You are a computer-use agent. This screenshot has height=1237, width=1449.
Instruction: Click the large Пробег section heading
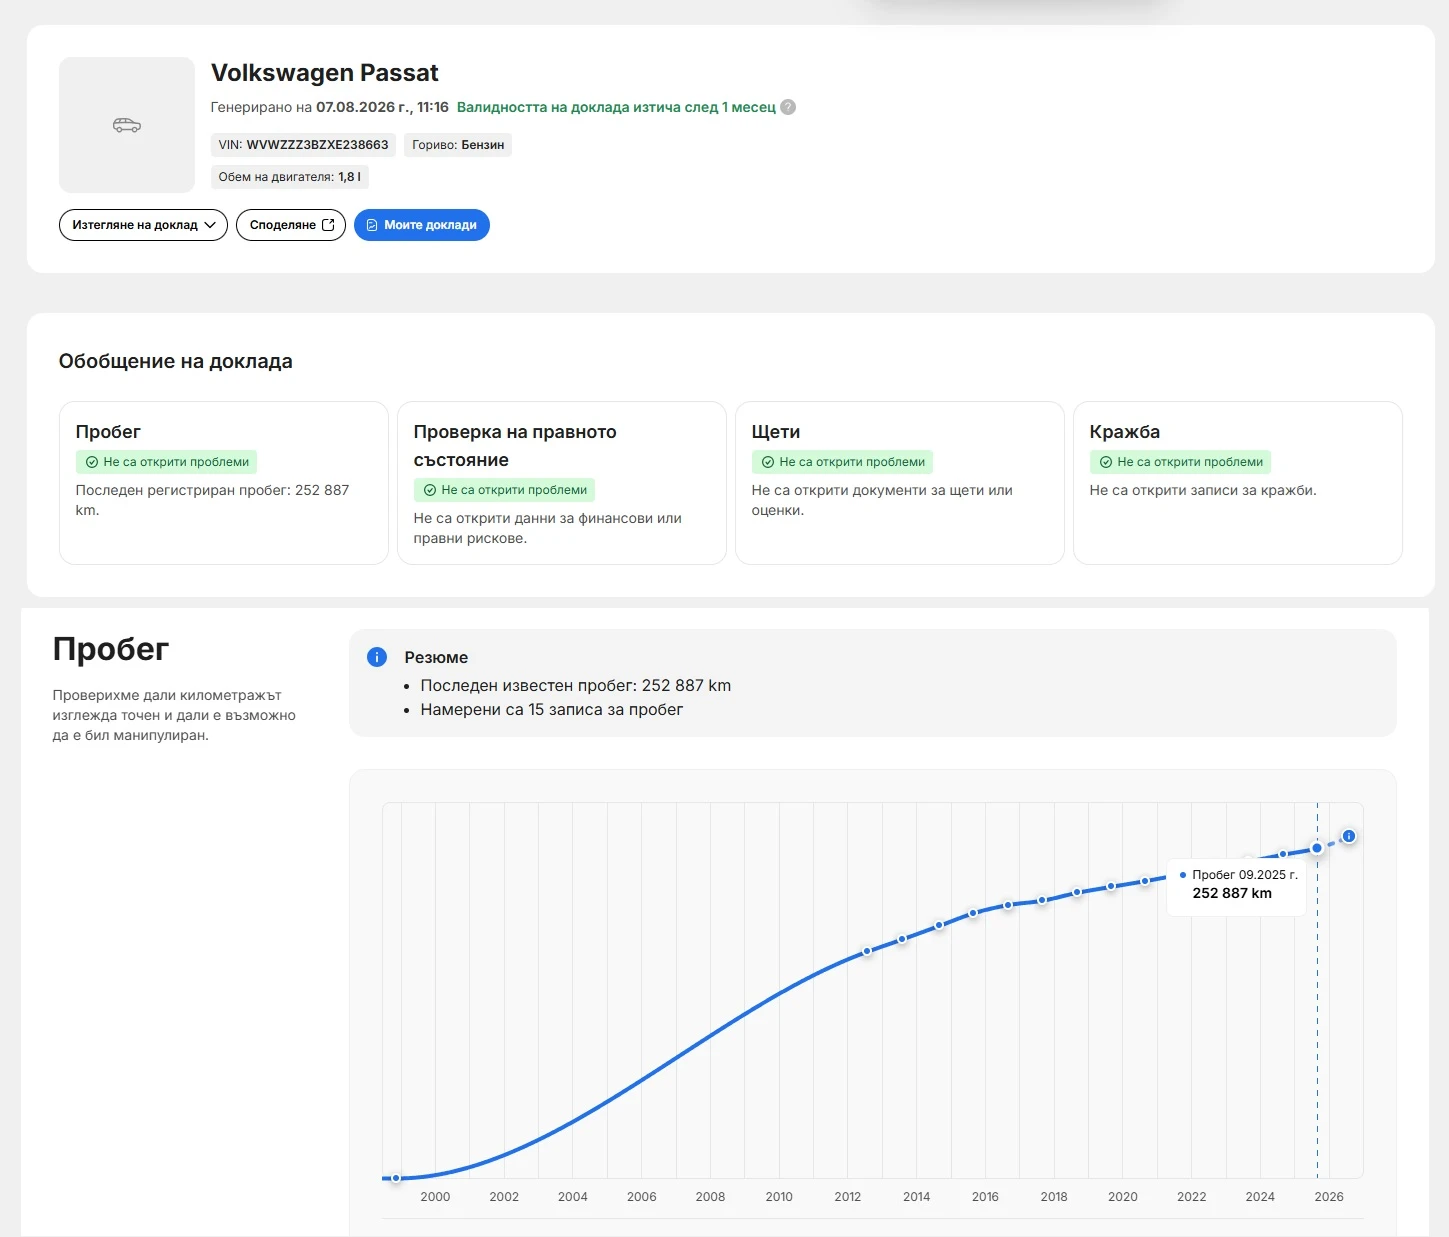click(x=111, y=649)
